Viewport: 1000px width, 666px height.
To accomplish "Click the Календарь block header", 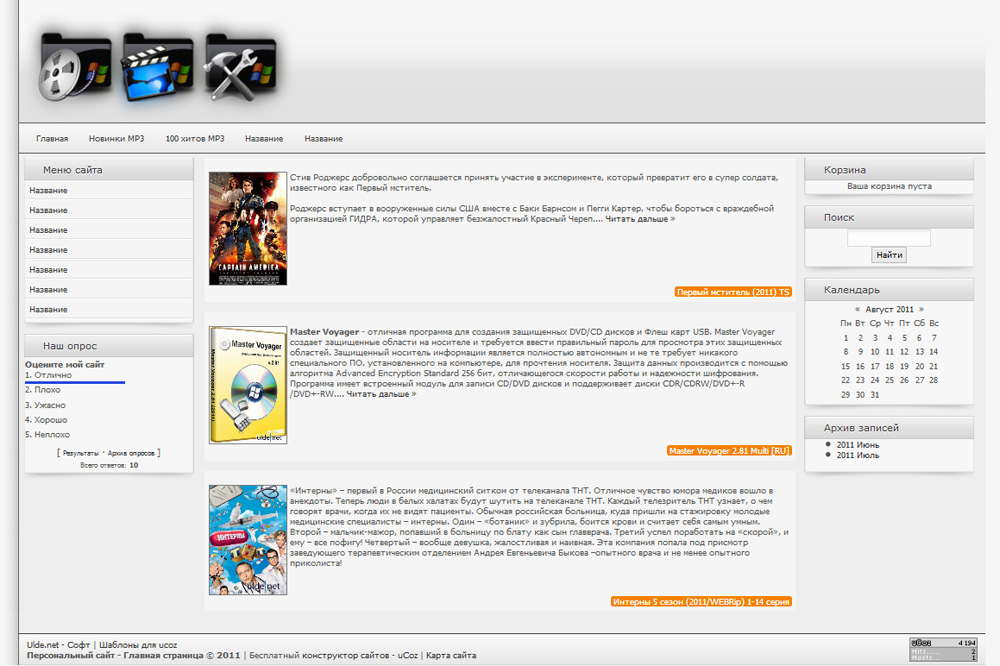I will [889, 290].
